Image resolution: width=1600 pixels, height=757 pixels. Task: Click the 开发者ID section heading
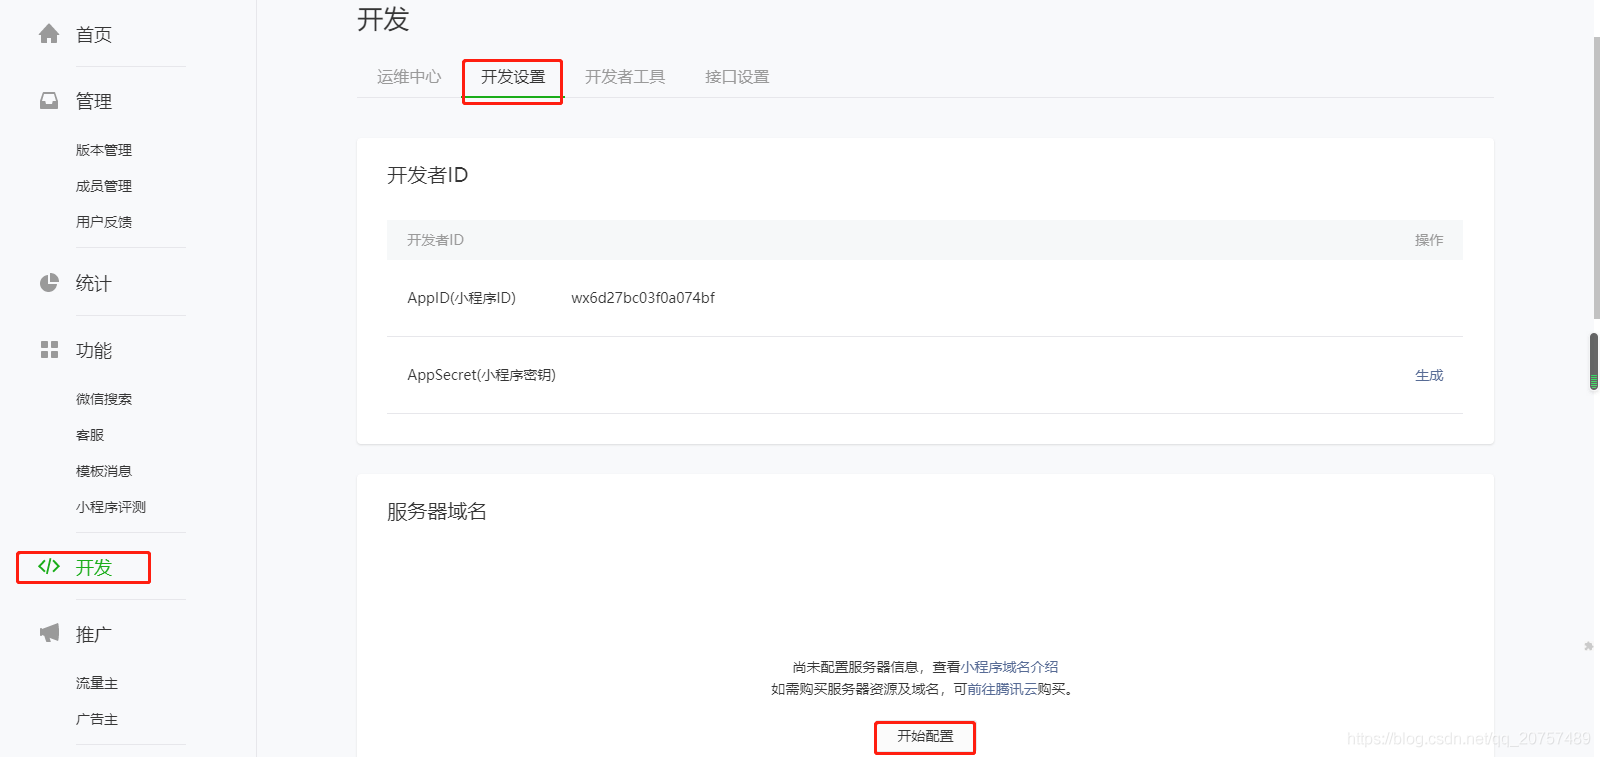pyautogui.click(x=427, y=175)
